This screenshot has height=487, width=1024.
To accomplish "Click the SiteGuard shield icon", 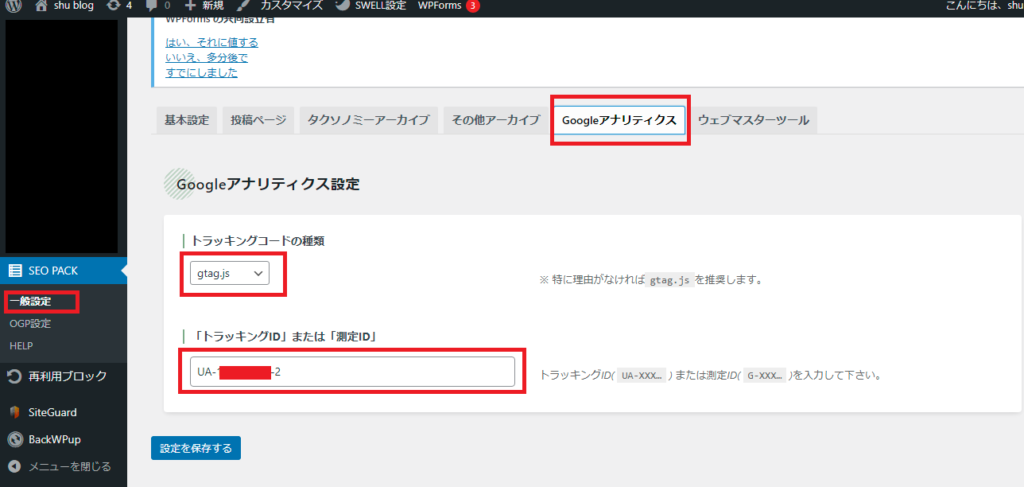I will pyautogui.click(x=14, y=413).
